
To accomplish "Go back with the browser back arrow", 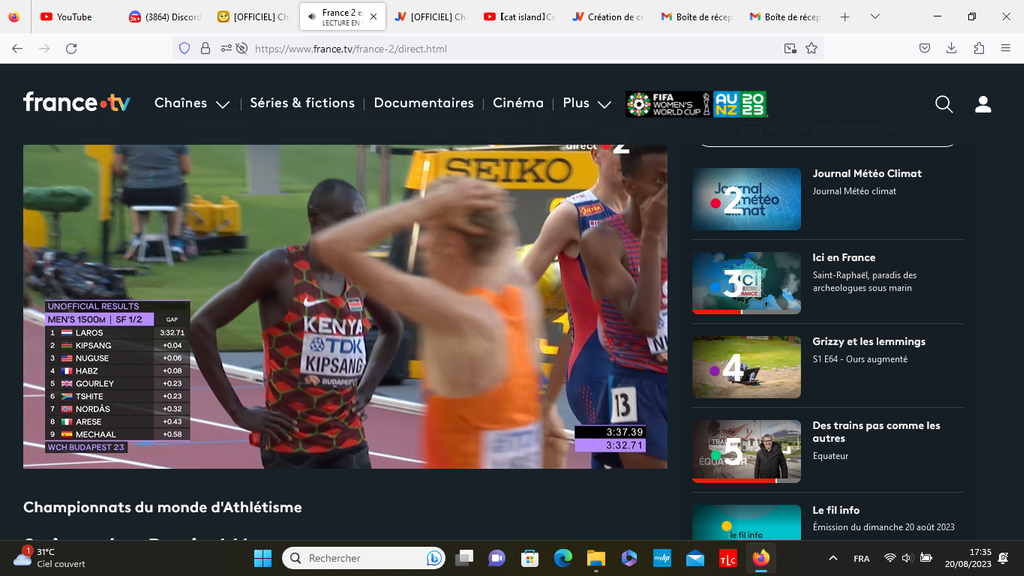I will [18, 48].
